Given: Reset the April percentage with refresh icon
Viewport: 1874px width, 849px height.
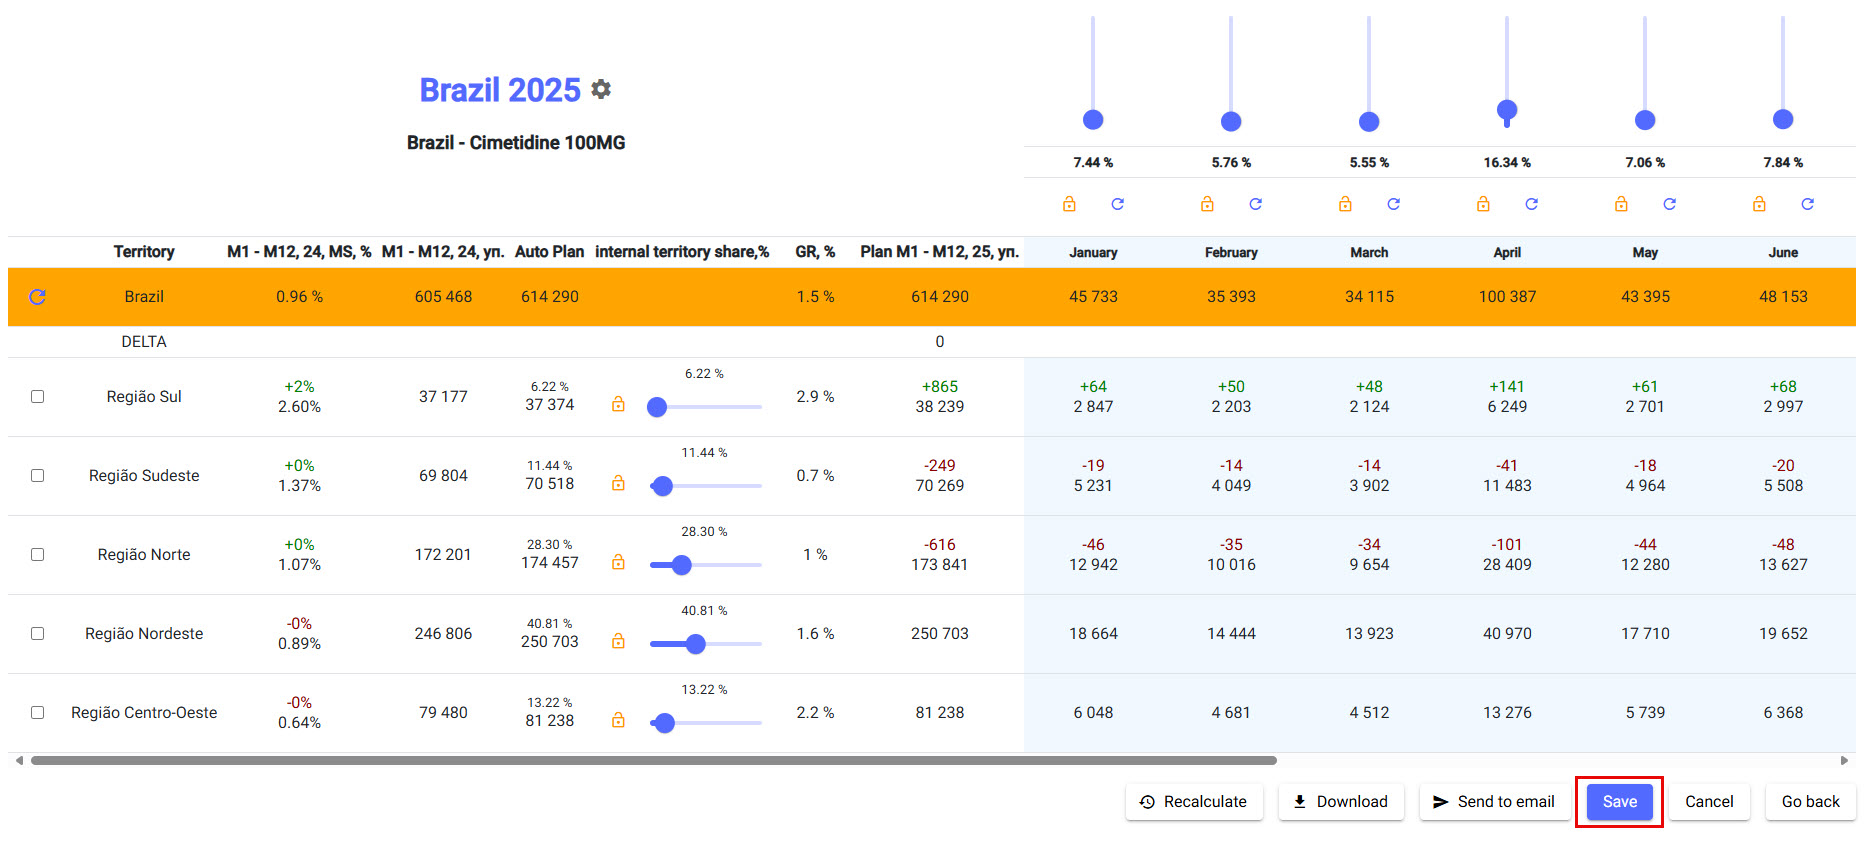Looking at the screenshot, I should click(1531, 204).
